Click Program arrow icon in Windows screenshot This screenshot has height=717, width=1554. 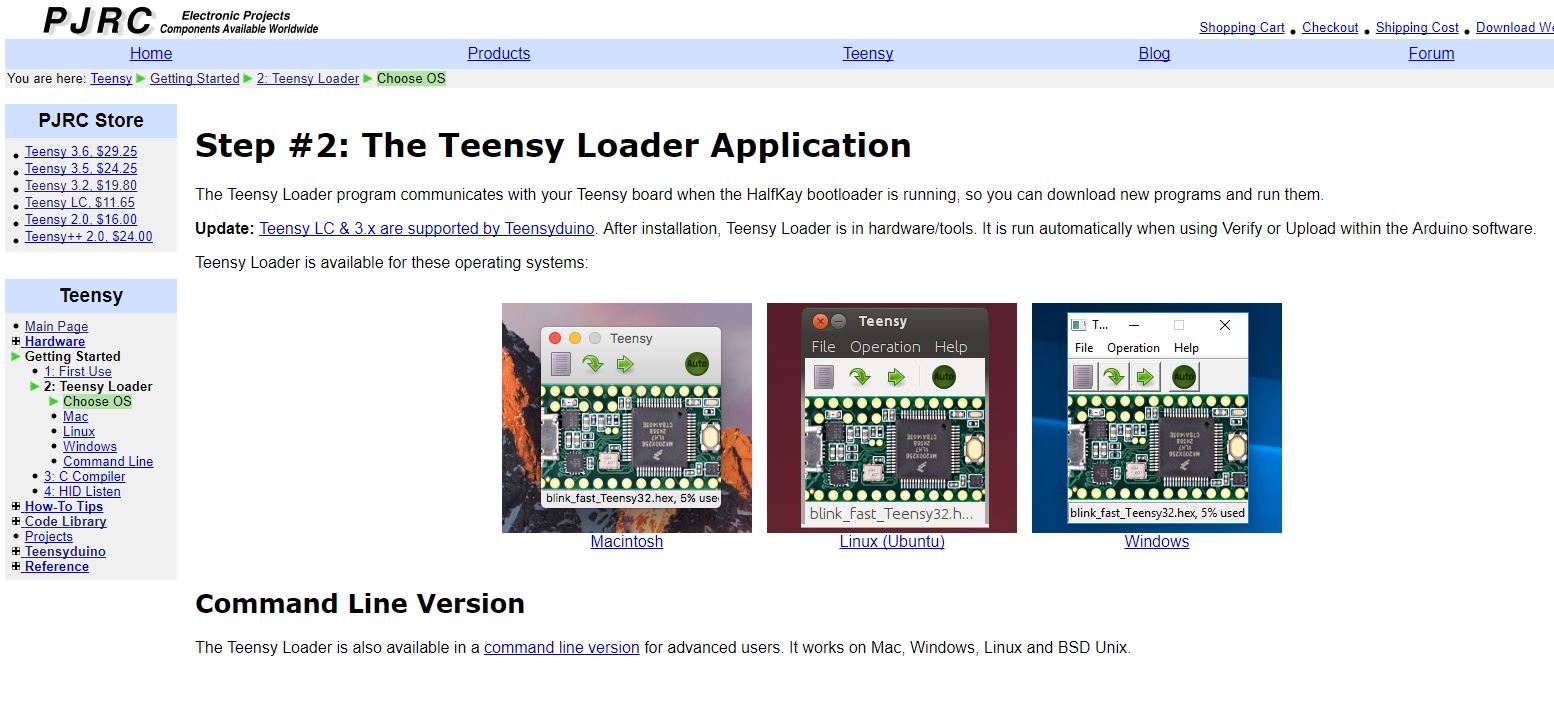click(x=1113, y=377)
